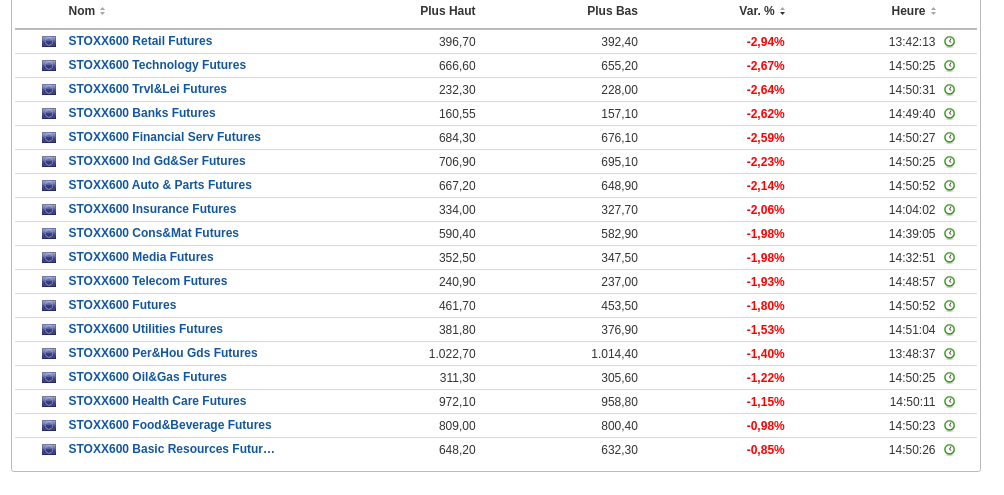Open the STOXX600 Trvl&Lei Futures link
Viewport: 1004px width, 495px height.
tap(147, 89)
